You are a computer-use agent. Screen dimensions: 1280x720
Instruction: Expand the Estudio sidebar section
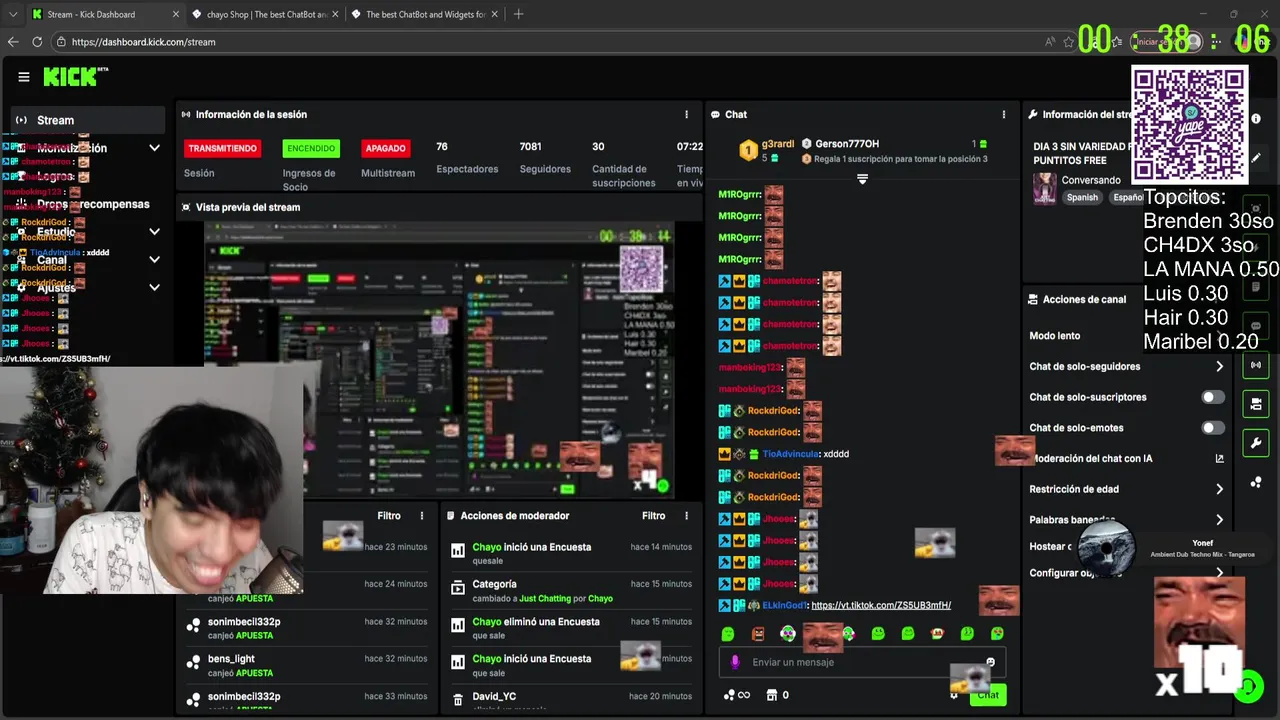(154, 232)
